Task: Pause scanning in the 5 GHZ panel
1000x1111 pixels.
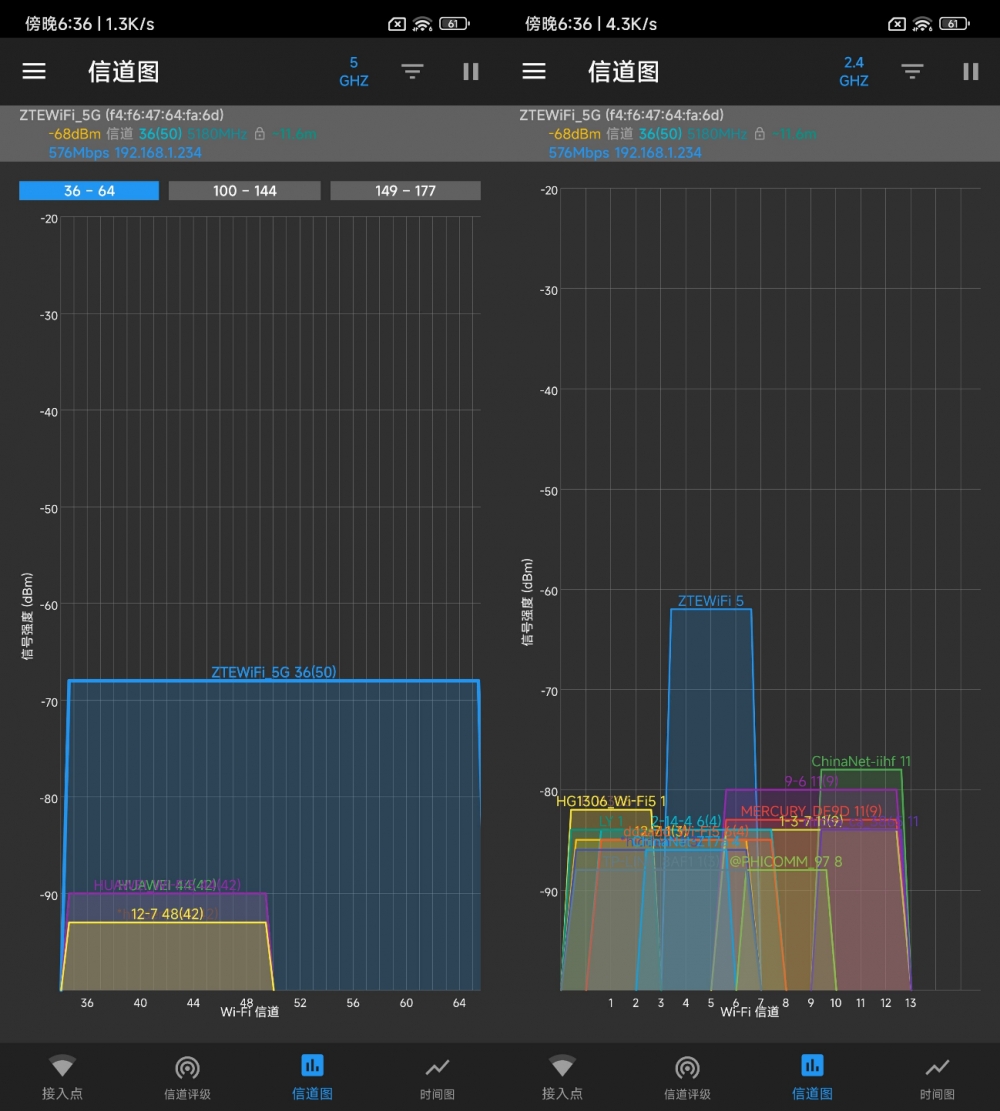Action: point(471,71)
